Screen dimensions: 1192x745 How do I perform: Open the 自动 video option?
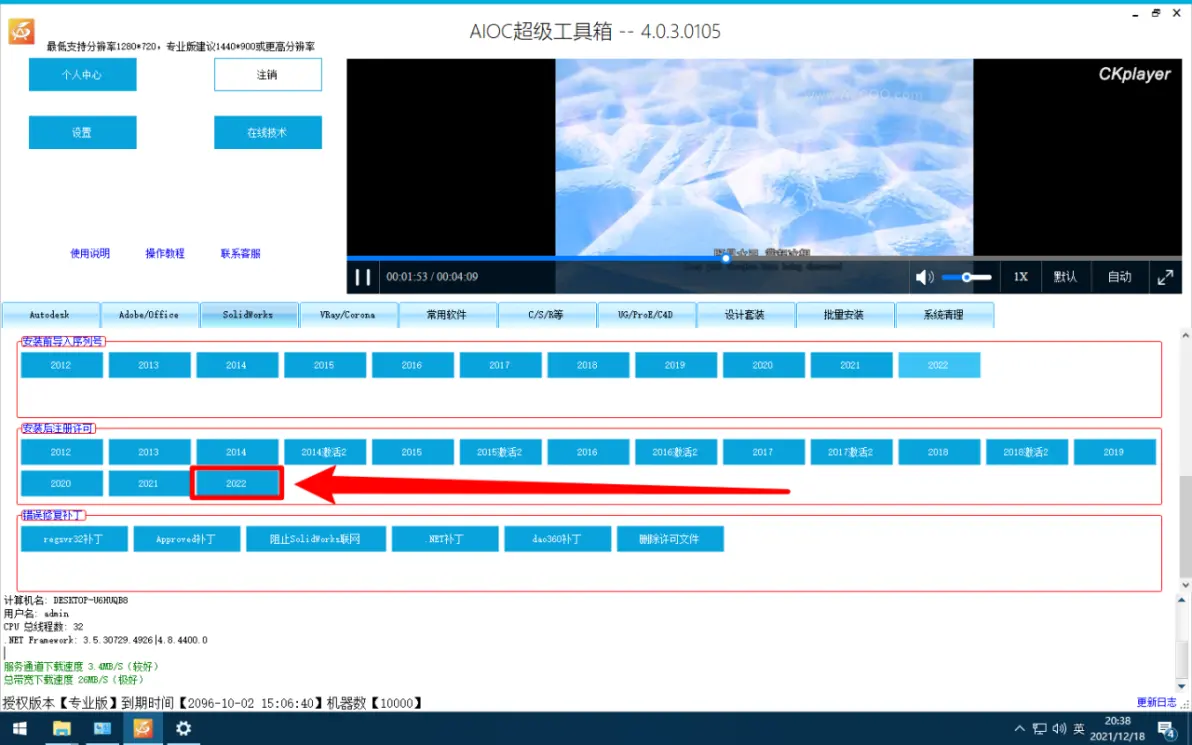1119,277
